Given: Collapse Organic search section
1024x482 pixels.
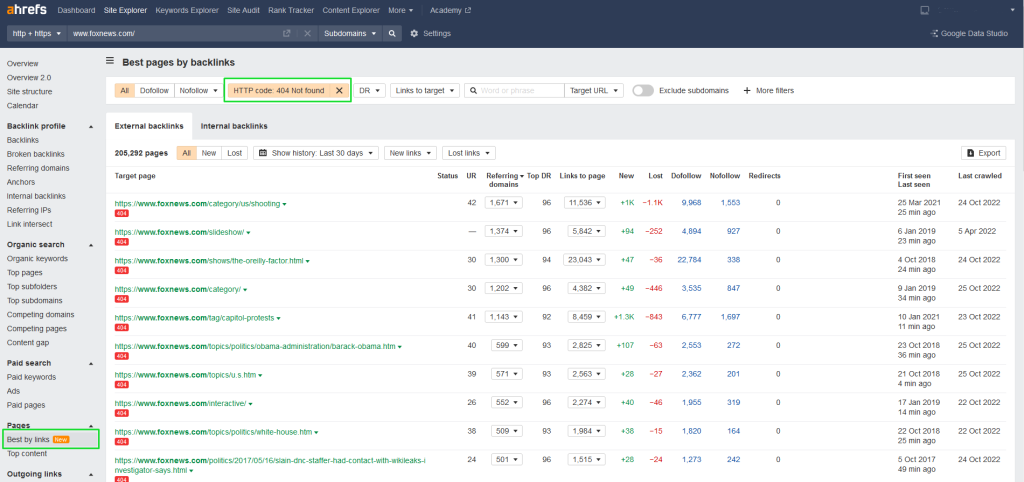Looking at the screenshot, I should click(91, 245).
